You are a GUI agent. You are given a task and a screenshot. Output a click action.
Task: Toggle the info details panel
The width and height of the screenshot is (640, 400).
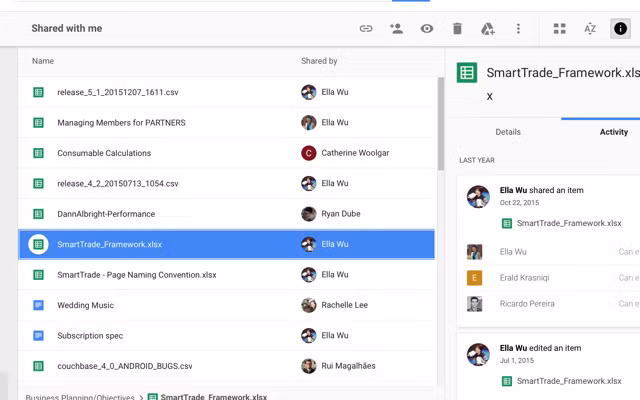tap(620, 29)
